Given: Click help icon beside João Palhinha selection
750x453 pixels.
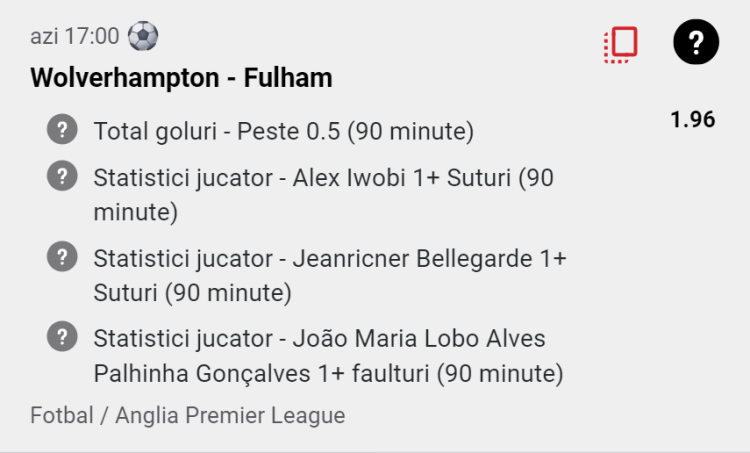Looking at the screenshot, I should pyautogui.click(x=62, y=336).
